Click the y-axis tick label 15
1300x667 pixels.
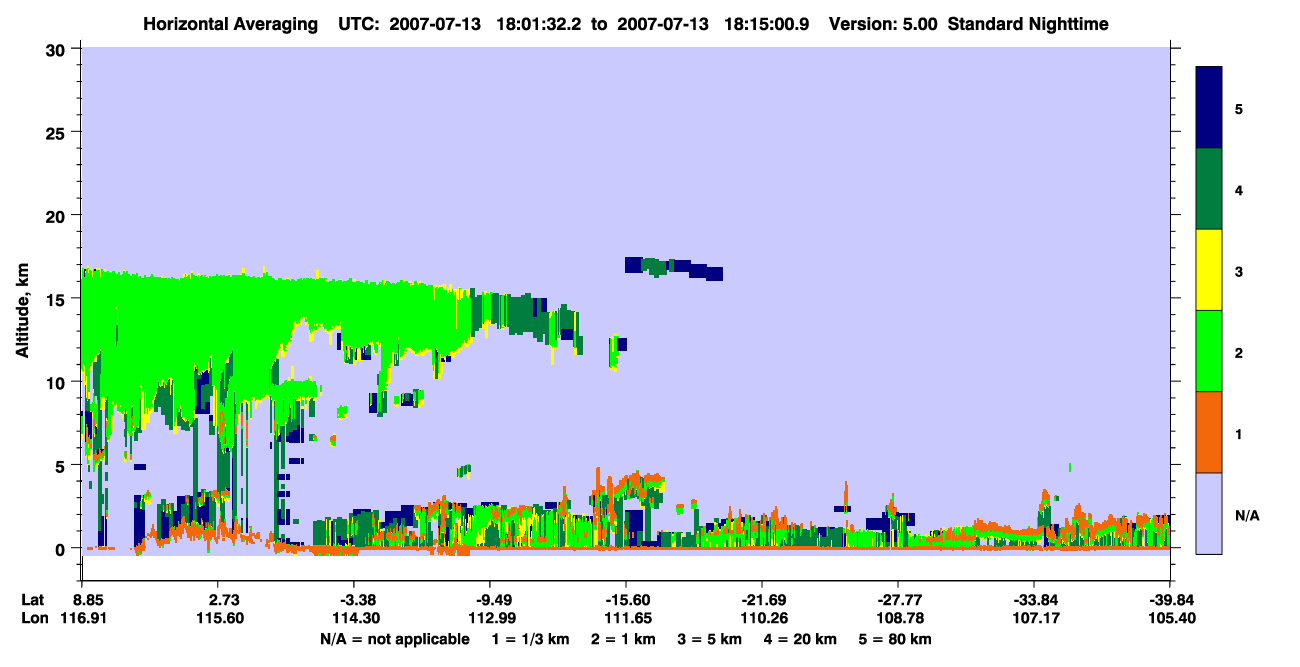point(58,299)
